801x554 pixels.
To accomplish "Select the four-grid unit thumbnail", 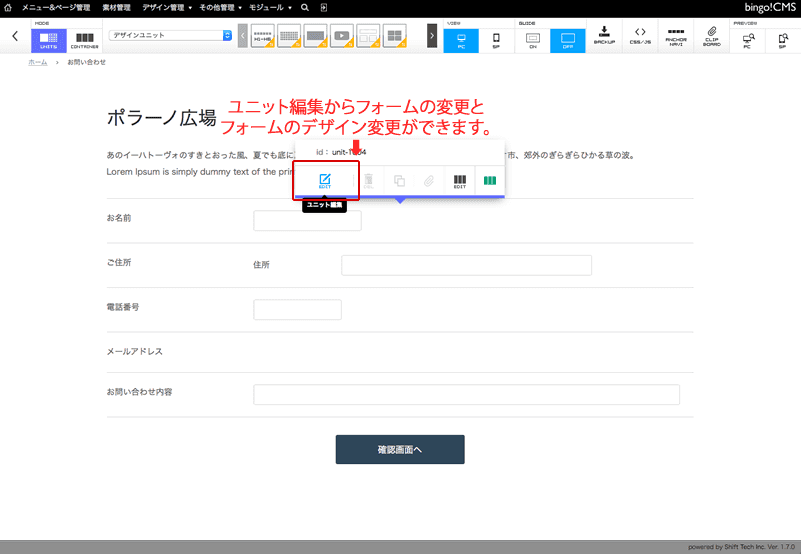I will point(394,36).
